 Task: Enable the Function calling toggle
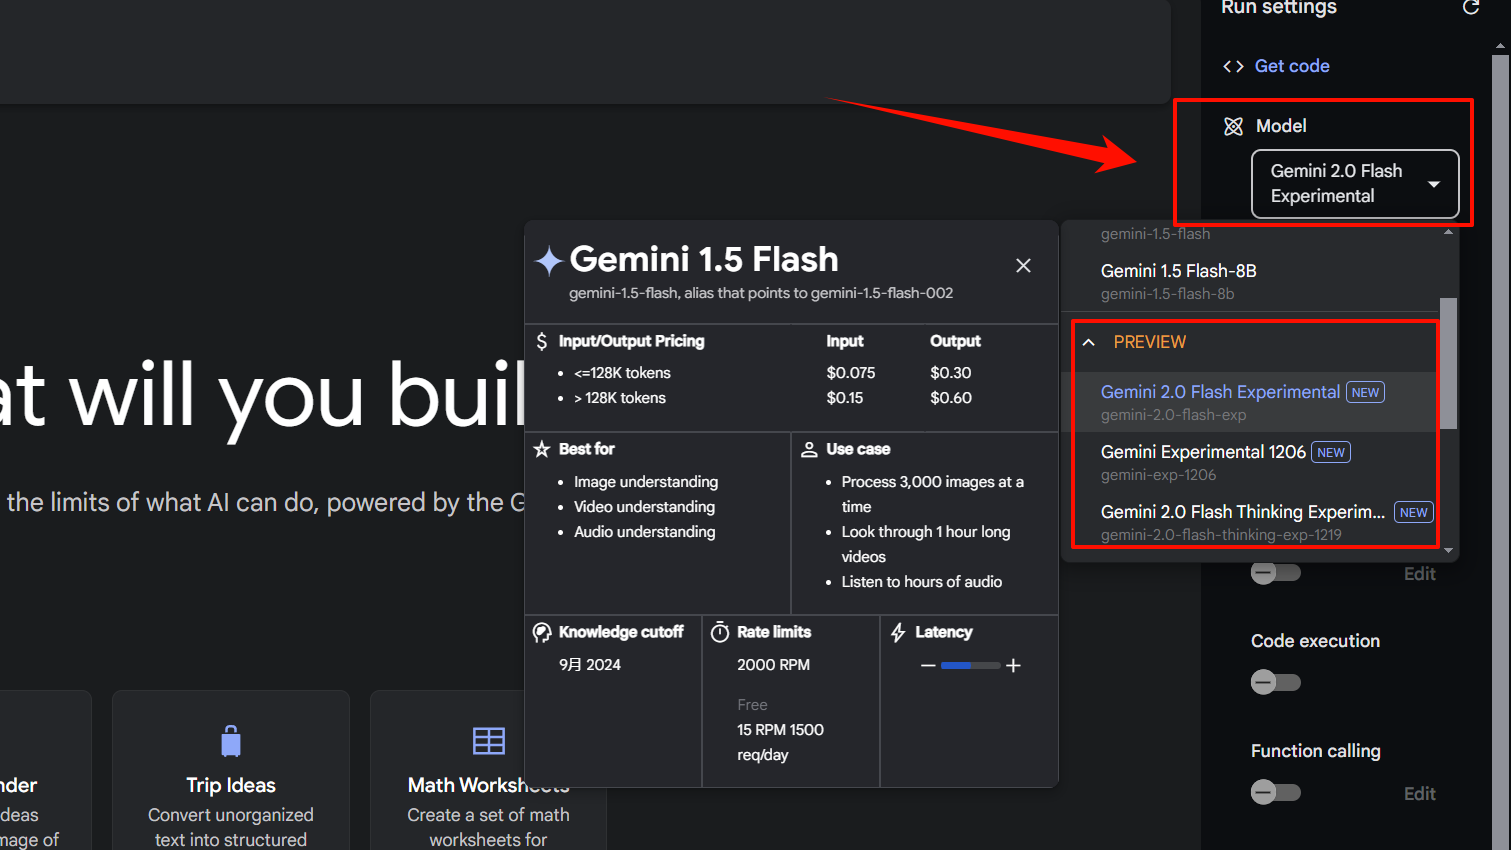(1275, 791)
